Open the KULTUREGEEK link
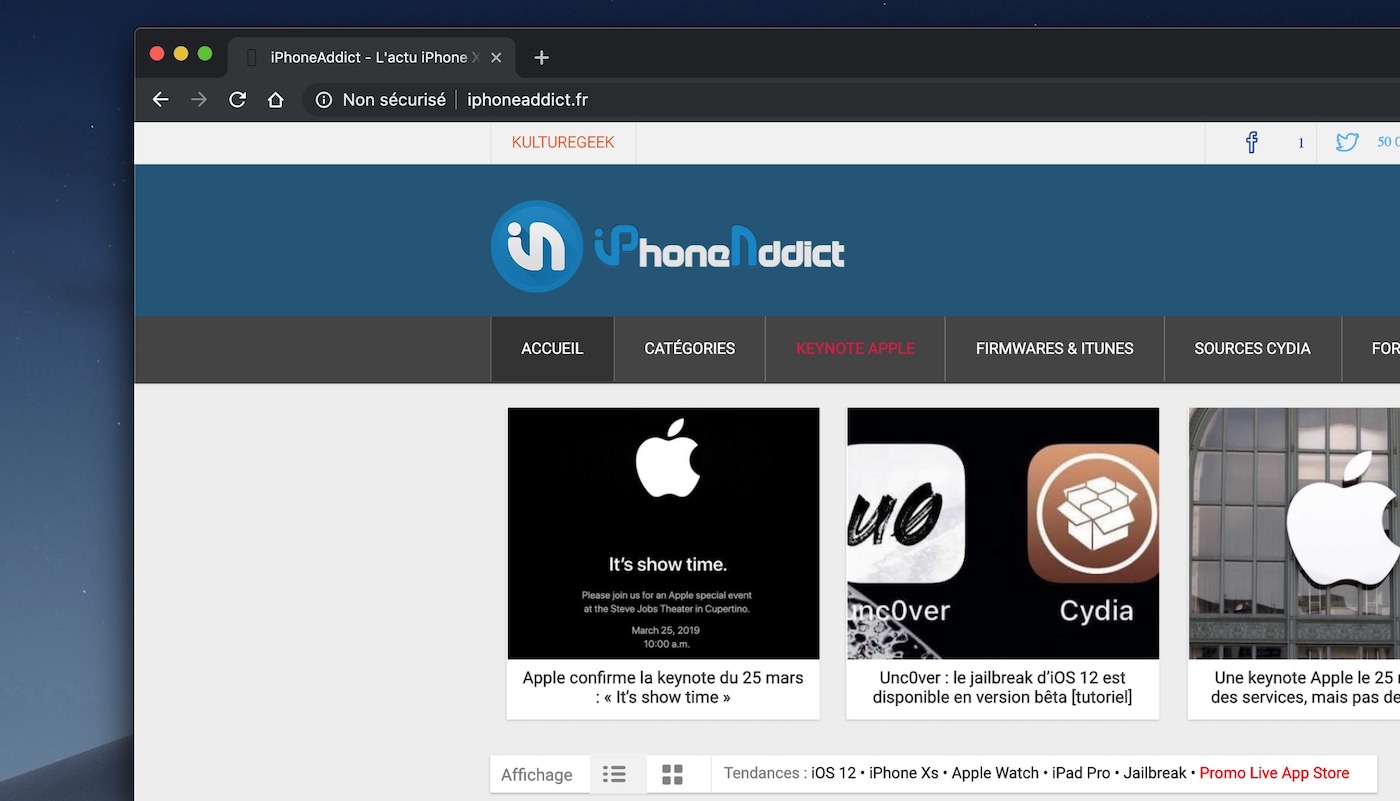 [563, 142]
